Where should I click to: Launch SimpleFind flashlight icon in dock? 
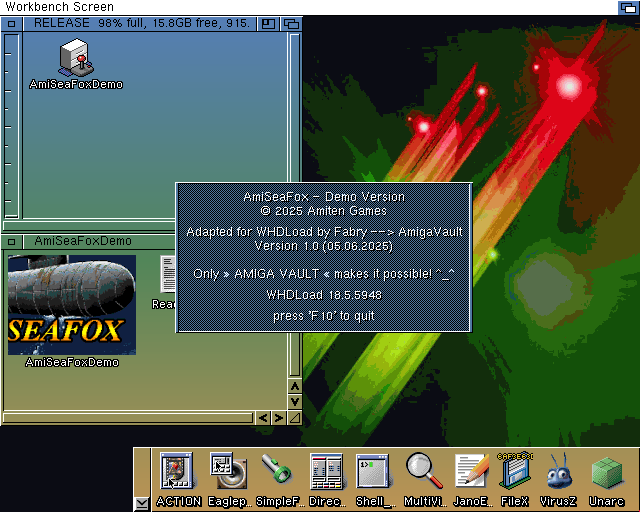click(x=277, y=469)
